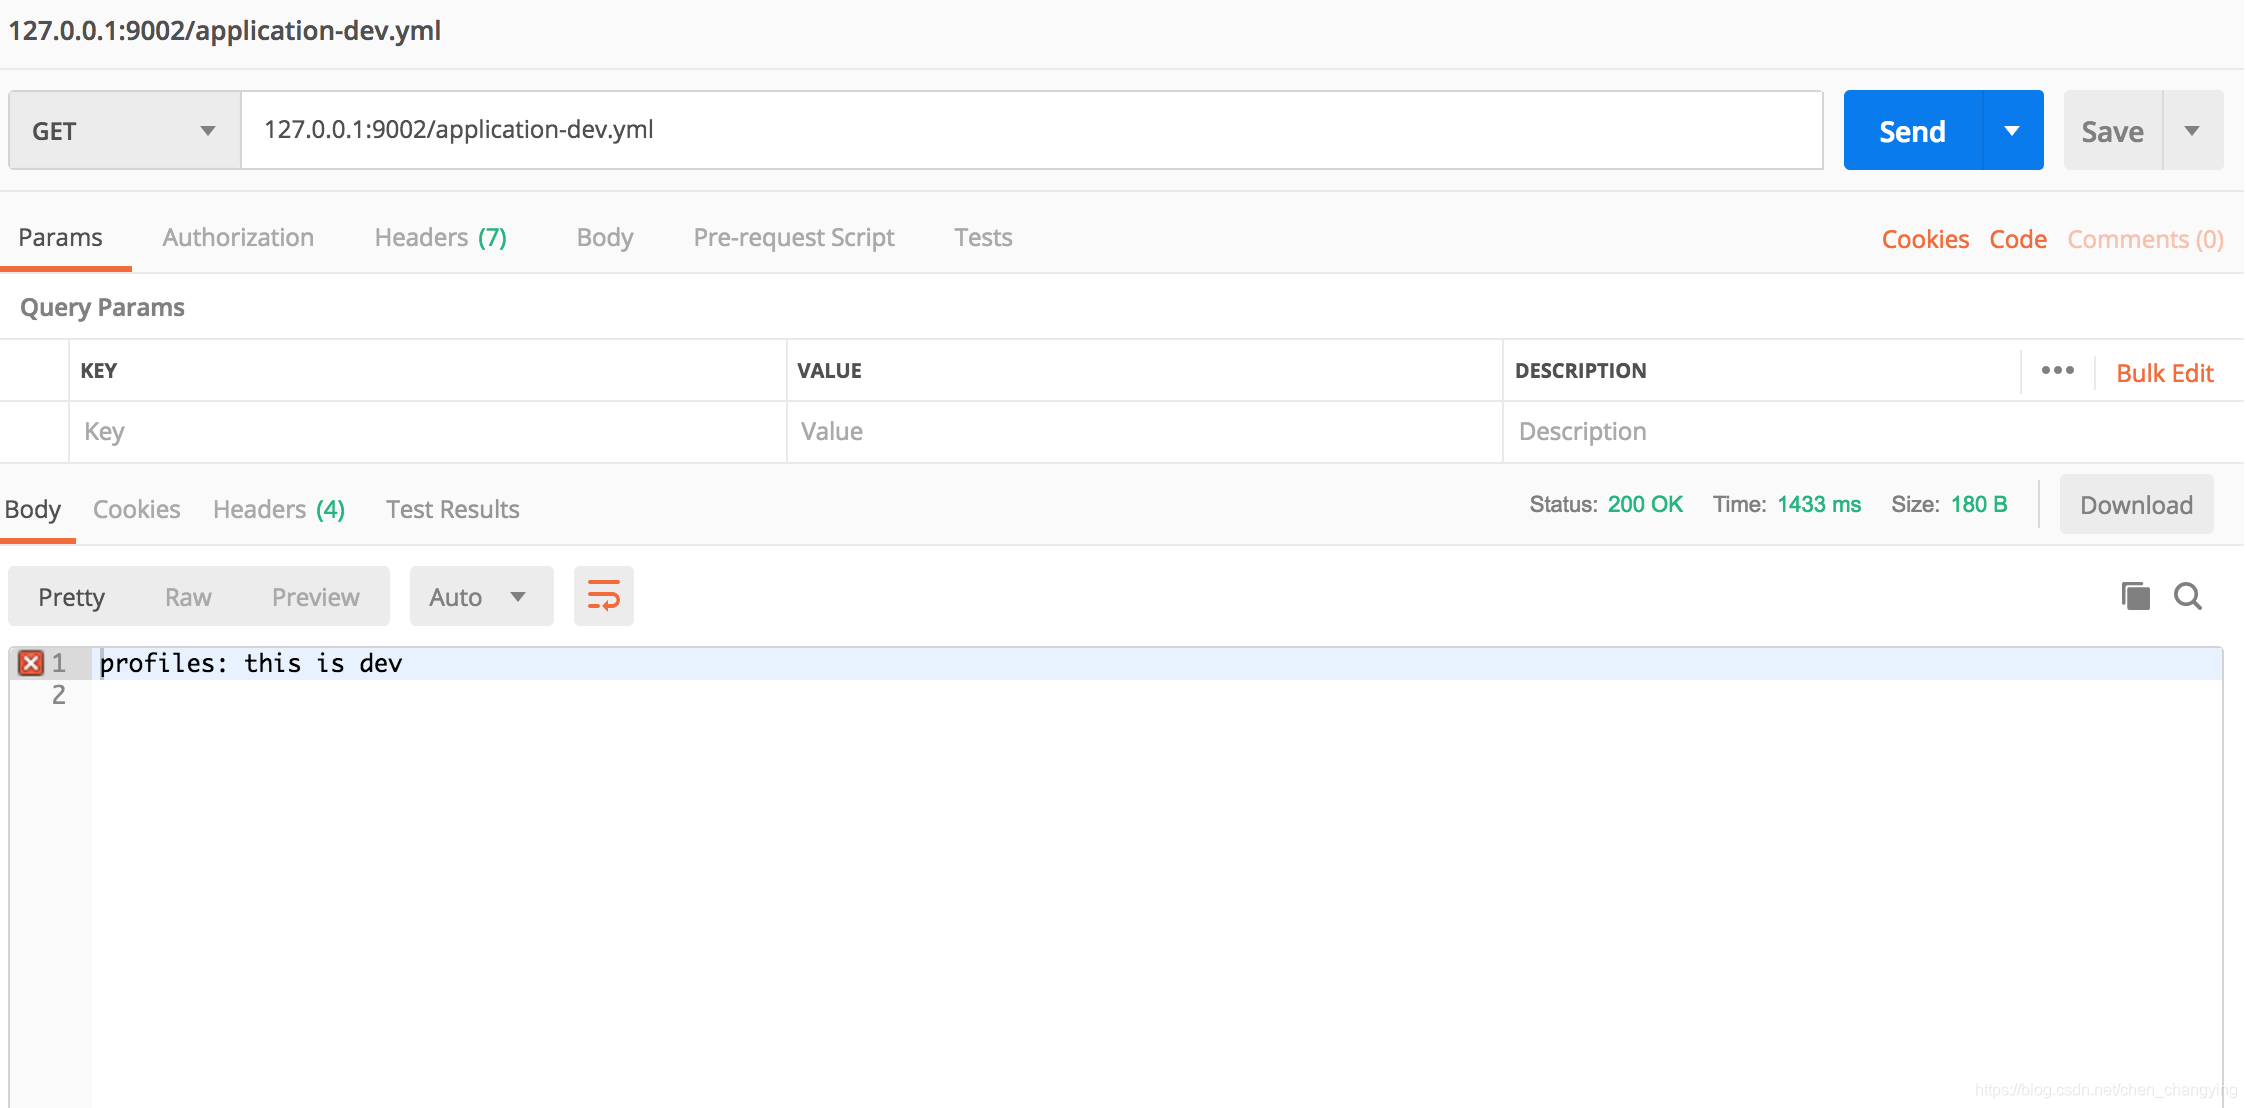Expand the GET method dropdown
Image resolution: width=2246 pixels, height=1108 pixels.
point(208,132)
